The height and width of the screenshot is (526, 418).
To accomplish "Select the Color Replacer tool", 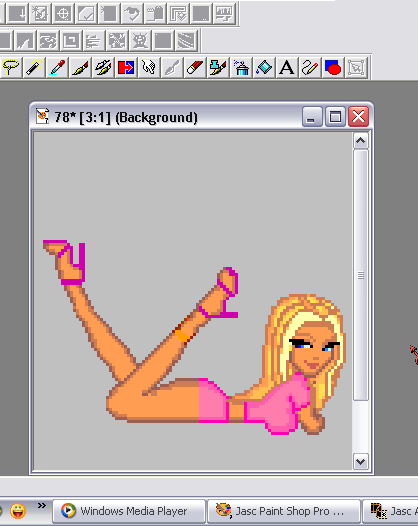I will click(x=126, y=67).
